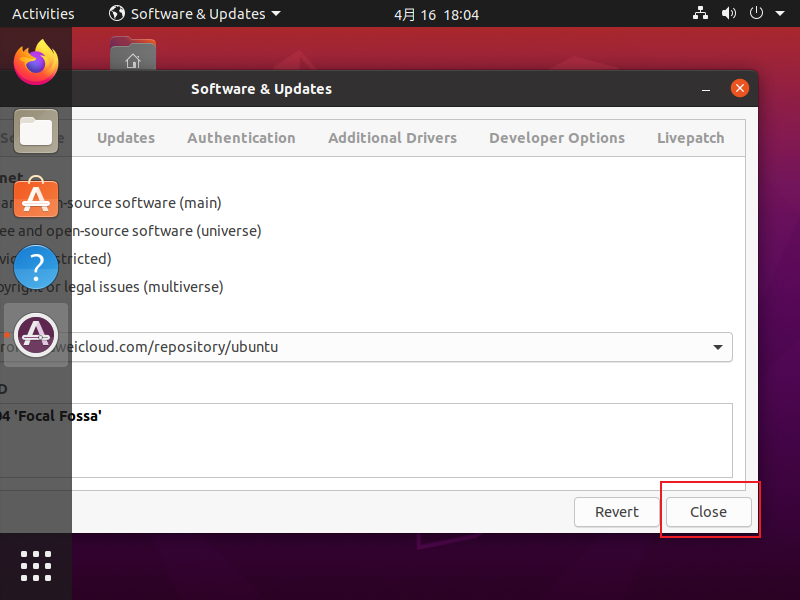This screenshot has width=800, height=600.
Task: Open power icon in top bar
Action: tap(756, 13)
